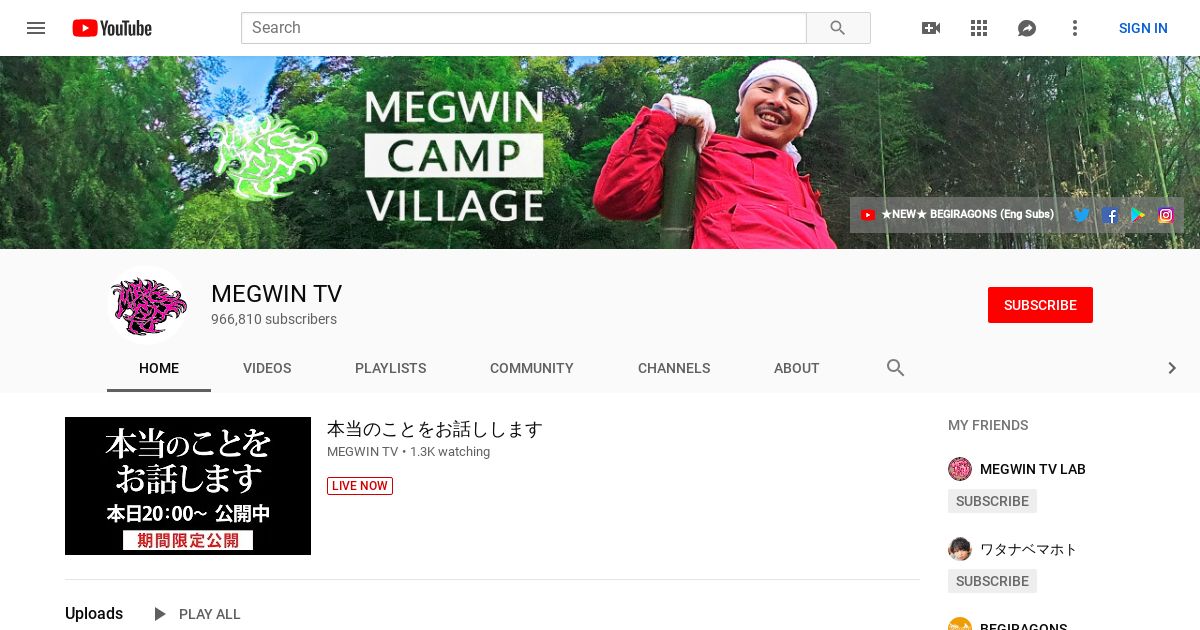The width and height of the screenshot is (1200, 630).
Task: Click the LIVE NOW badge
Action: tap(360, 486)
